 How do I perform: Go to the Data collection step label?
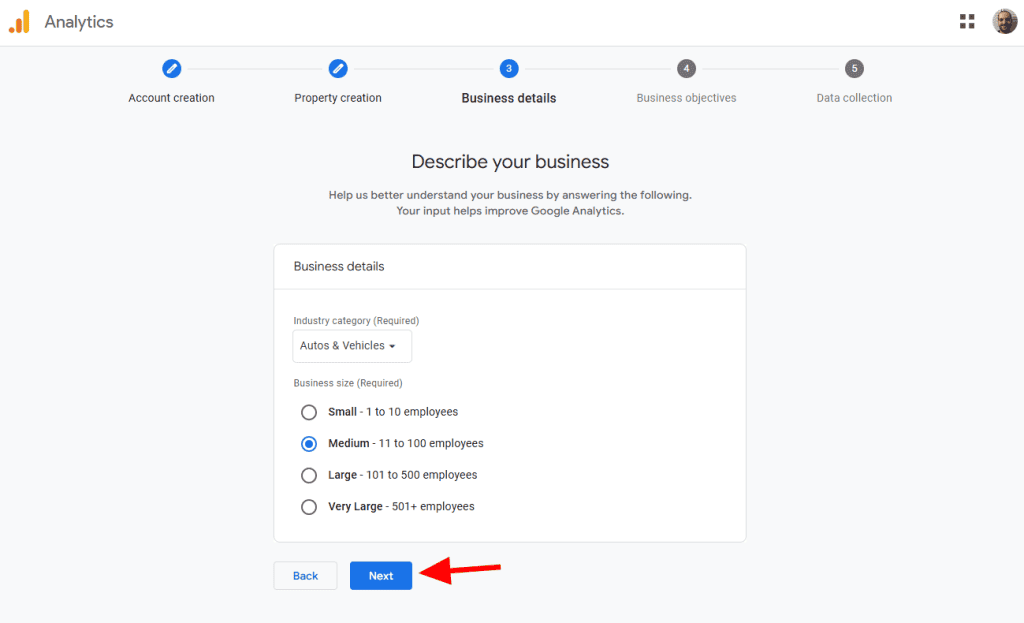point(854,98)
